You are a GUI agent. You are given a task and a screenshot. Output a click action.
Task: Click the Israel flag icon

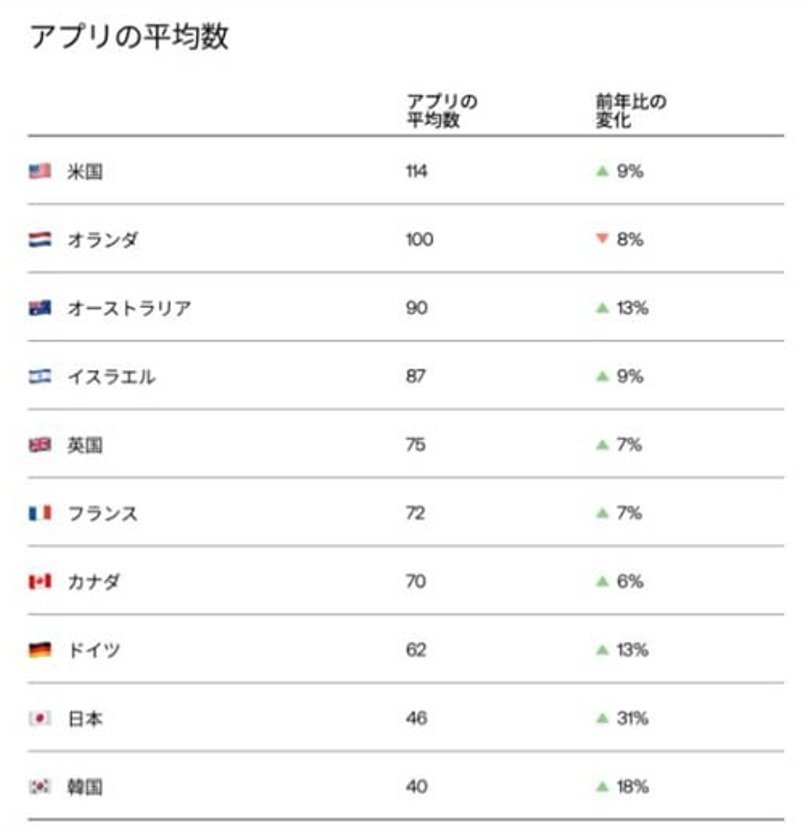[x=40, y=376]
